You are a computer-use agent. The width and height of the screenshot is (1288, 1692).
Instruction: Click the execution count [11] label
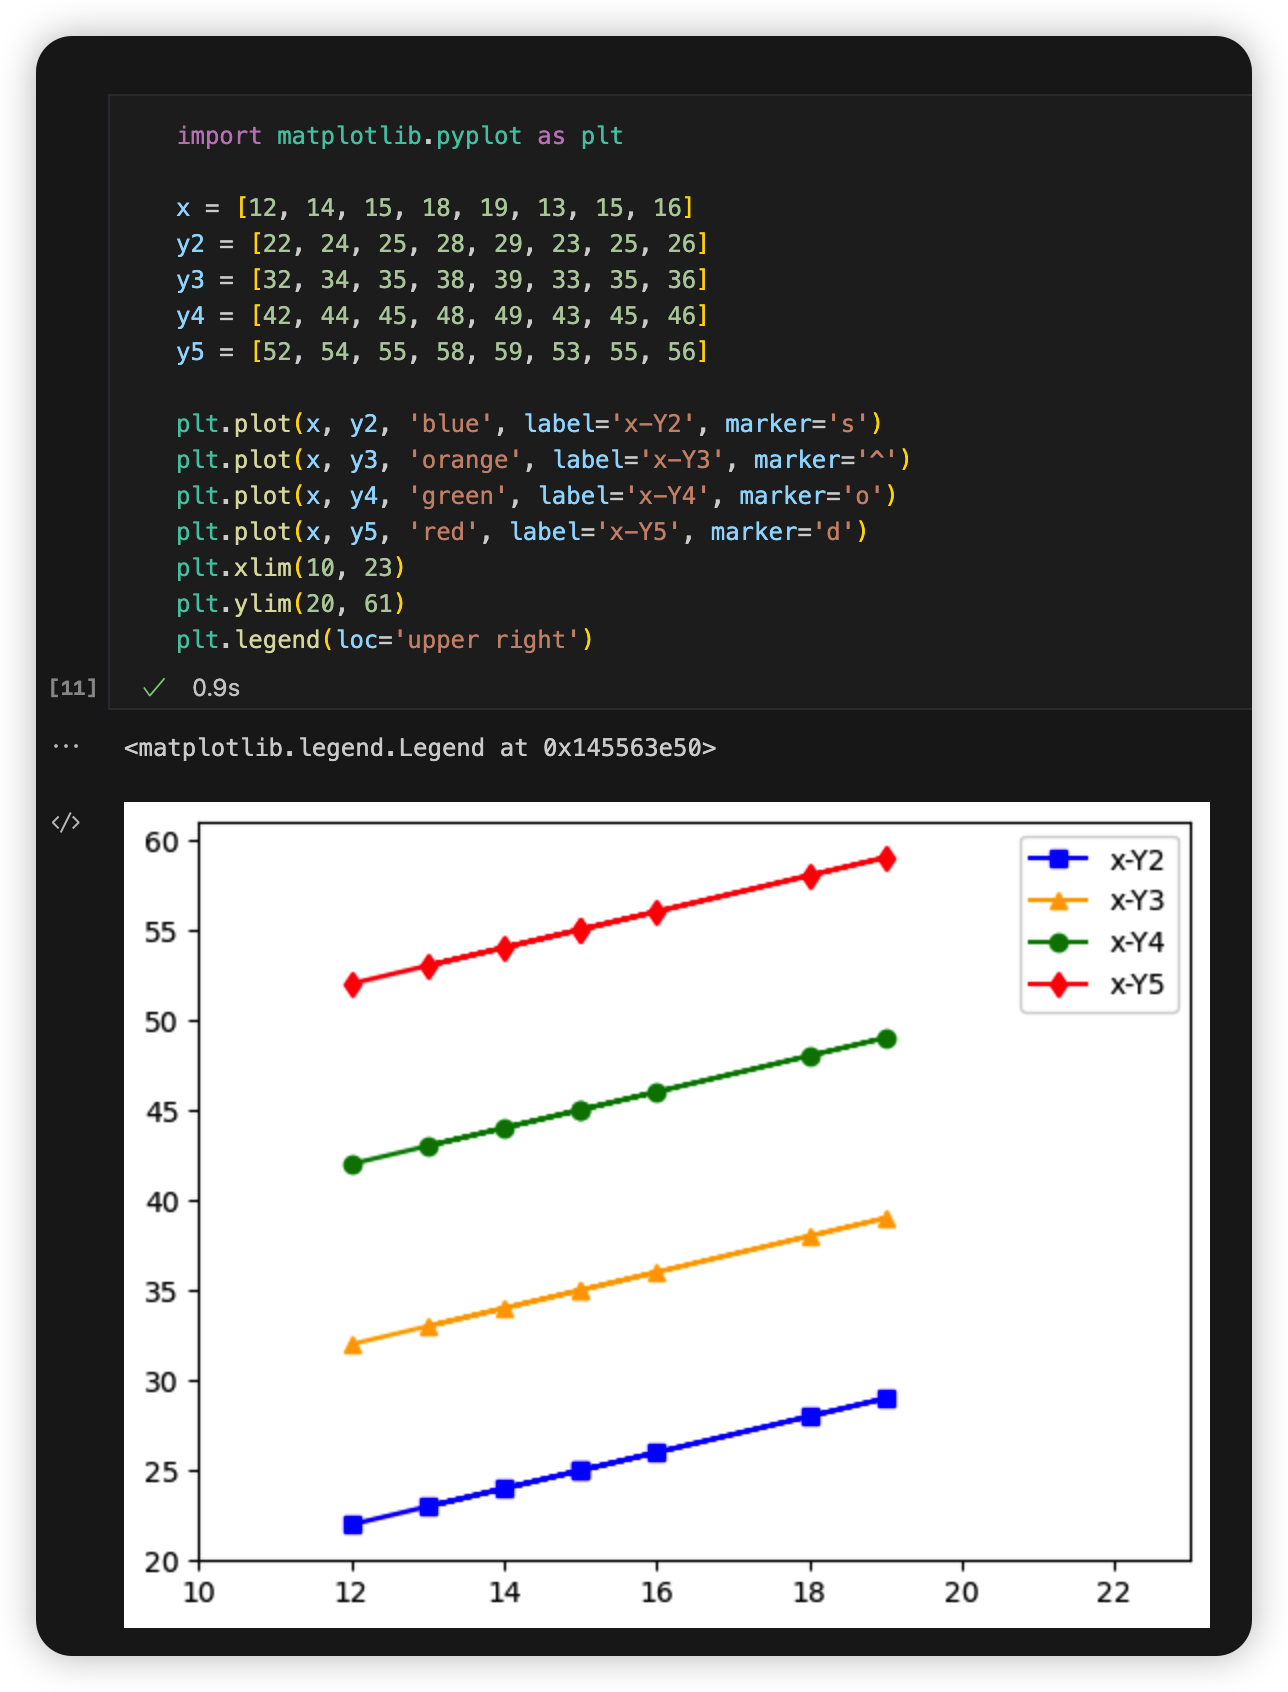point(73,687)
